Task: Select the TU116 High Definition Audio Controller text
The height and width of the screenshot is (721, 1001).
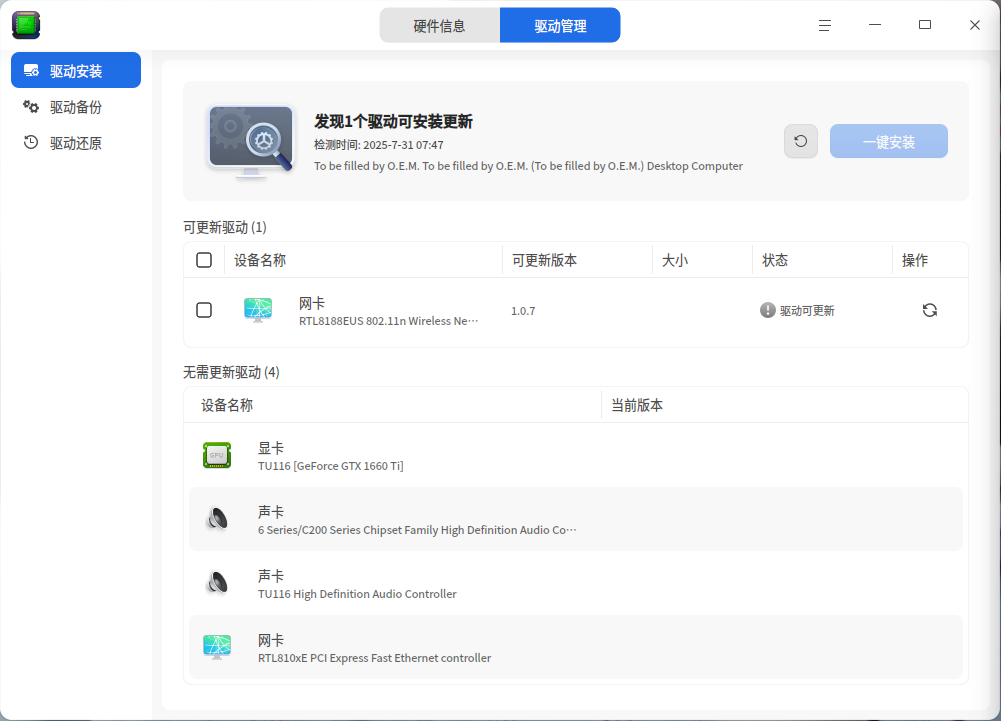Action: coord(358,594)
